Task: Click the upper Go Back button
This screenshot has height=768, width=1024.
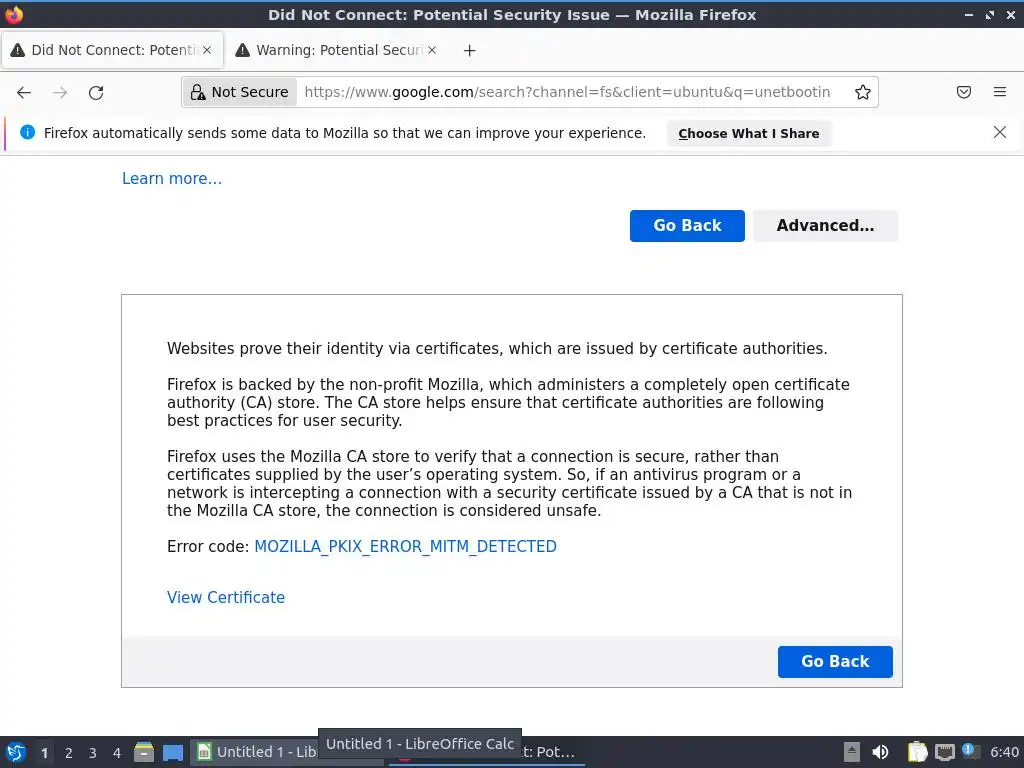Action: (x=687, y=225)
